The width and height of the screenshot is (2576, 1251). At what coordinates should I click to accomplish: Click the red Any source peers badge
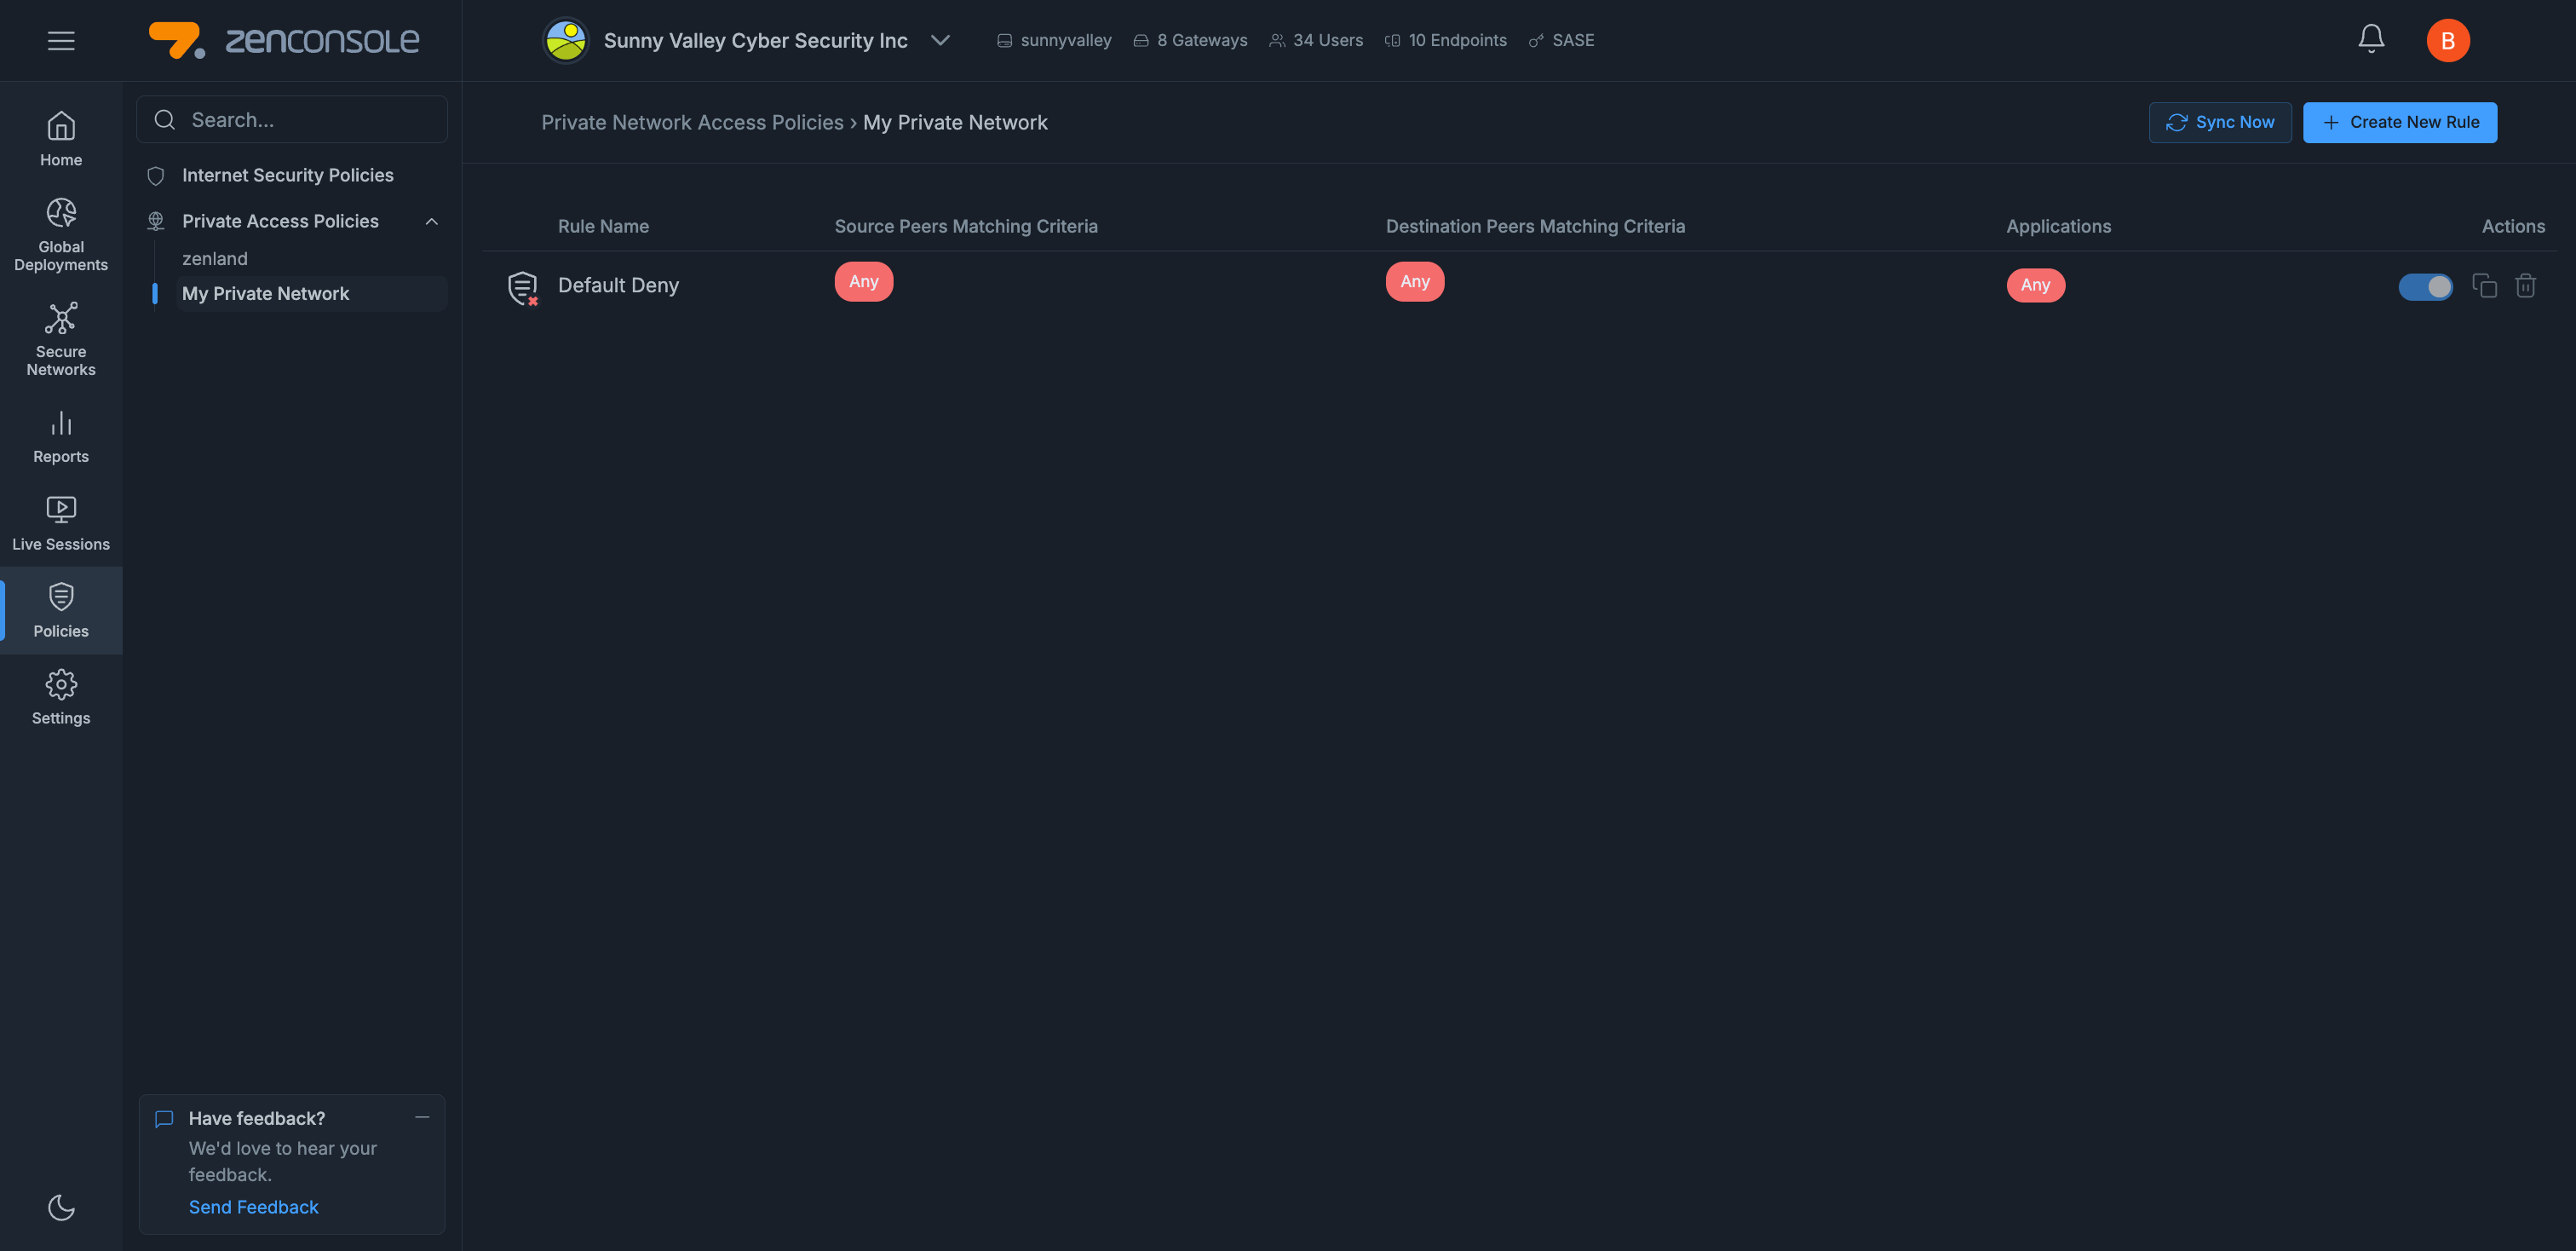(863, 282)
